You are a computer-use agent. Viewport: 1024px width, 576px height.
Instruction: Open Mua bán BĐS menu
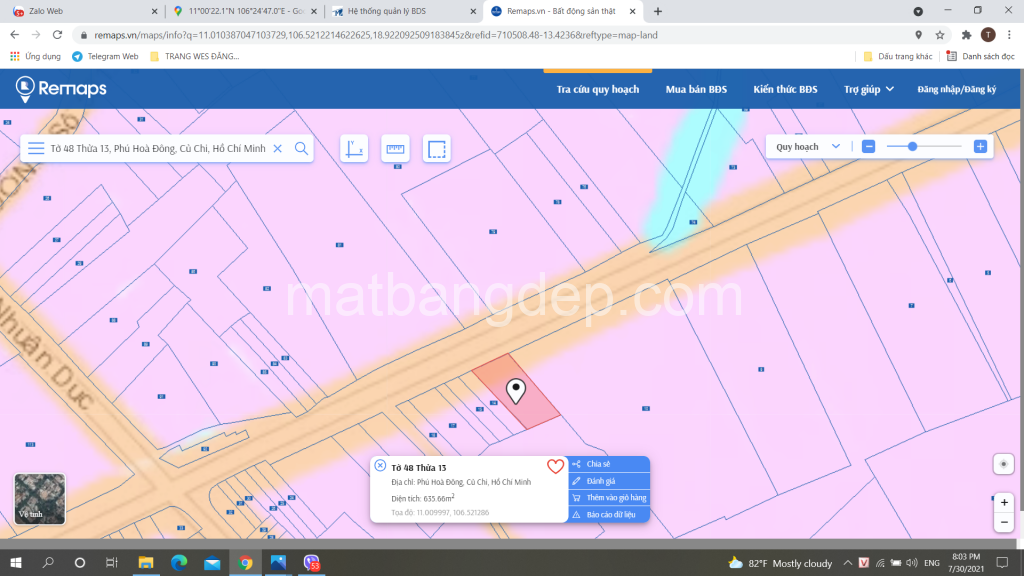[696, 89]
